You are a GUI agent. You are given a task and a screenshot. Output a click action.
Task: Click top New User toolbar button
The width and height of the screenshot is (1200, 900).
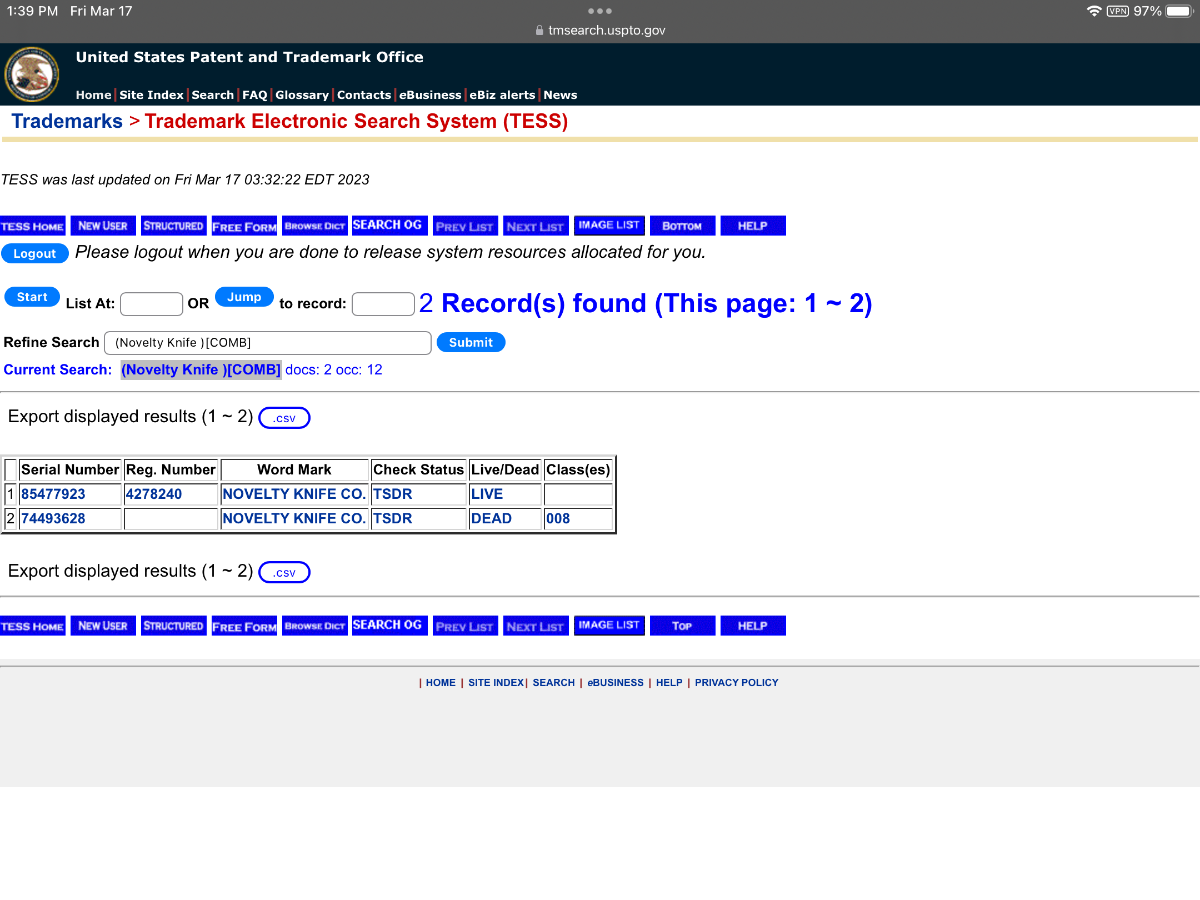[x=103, y=226]
